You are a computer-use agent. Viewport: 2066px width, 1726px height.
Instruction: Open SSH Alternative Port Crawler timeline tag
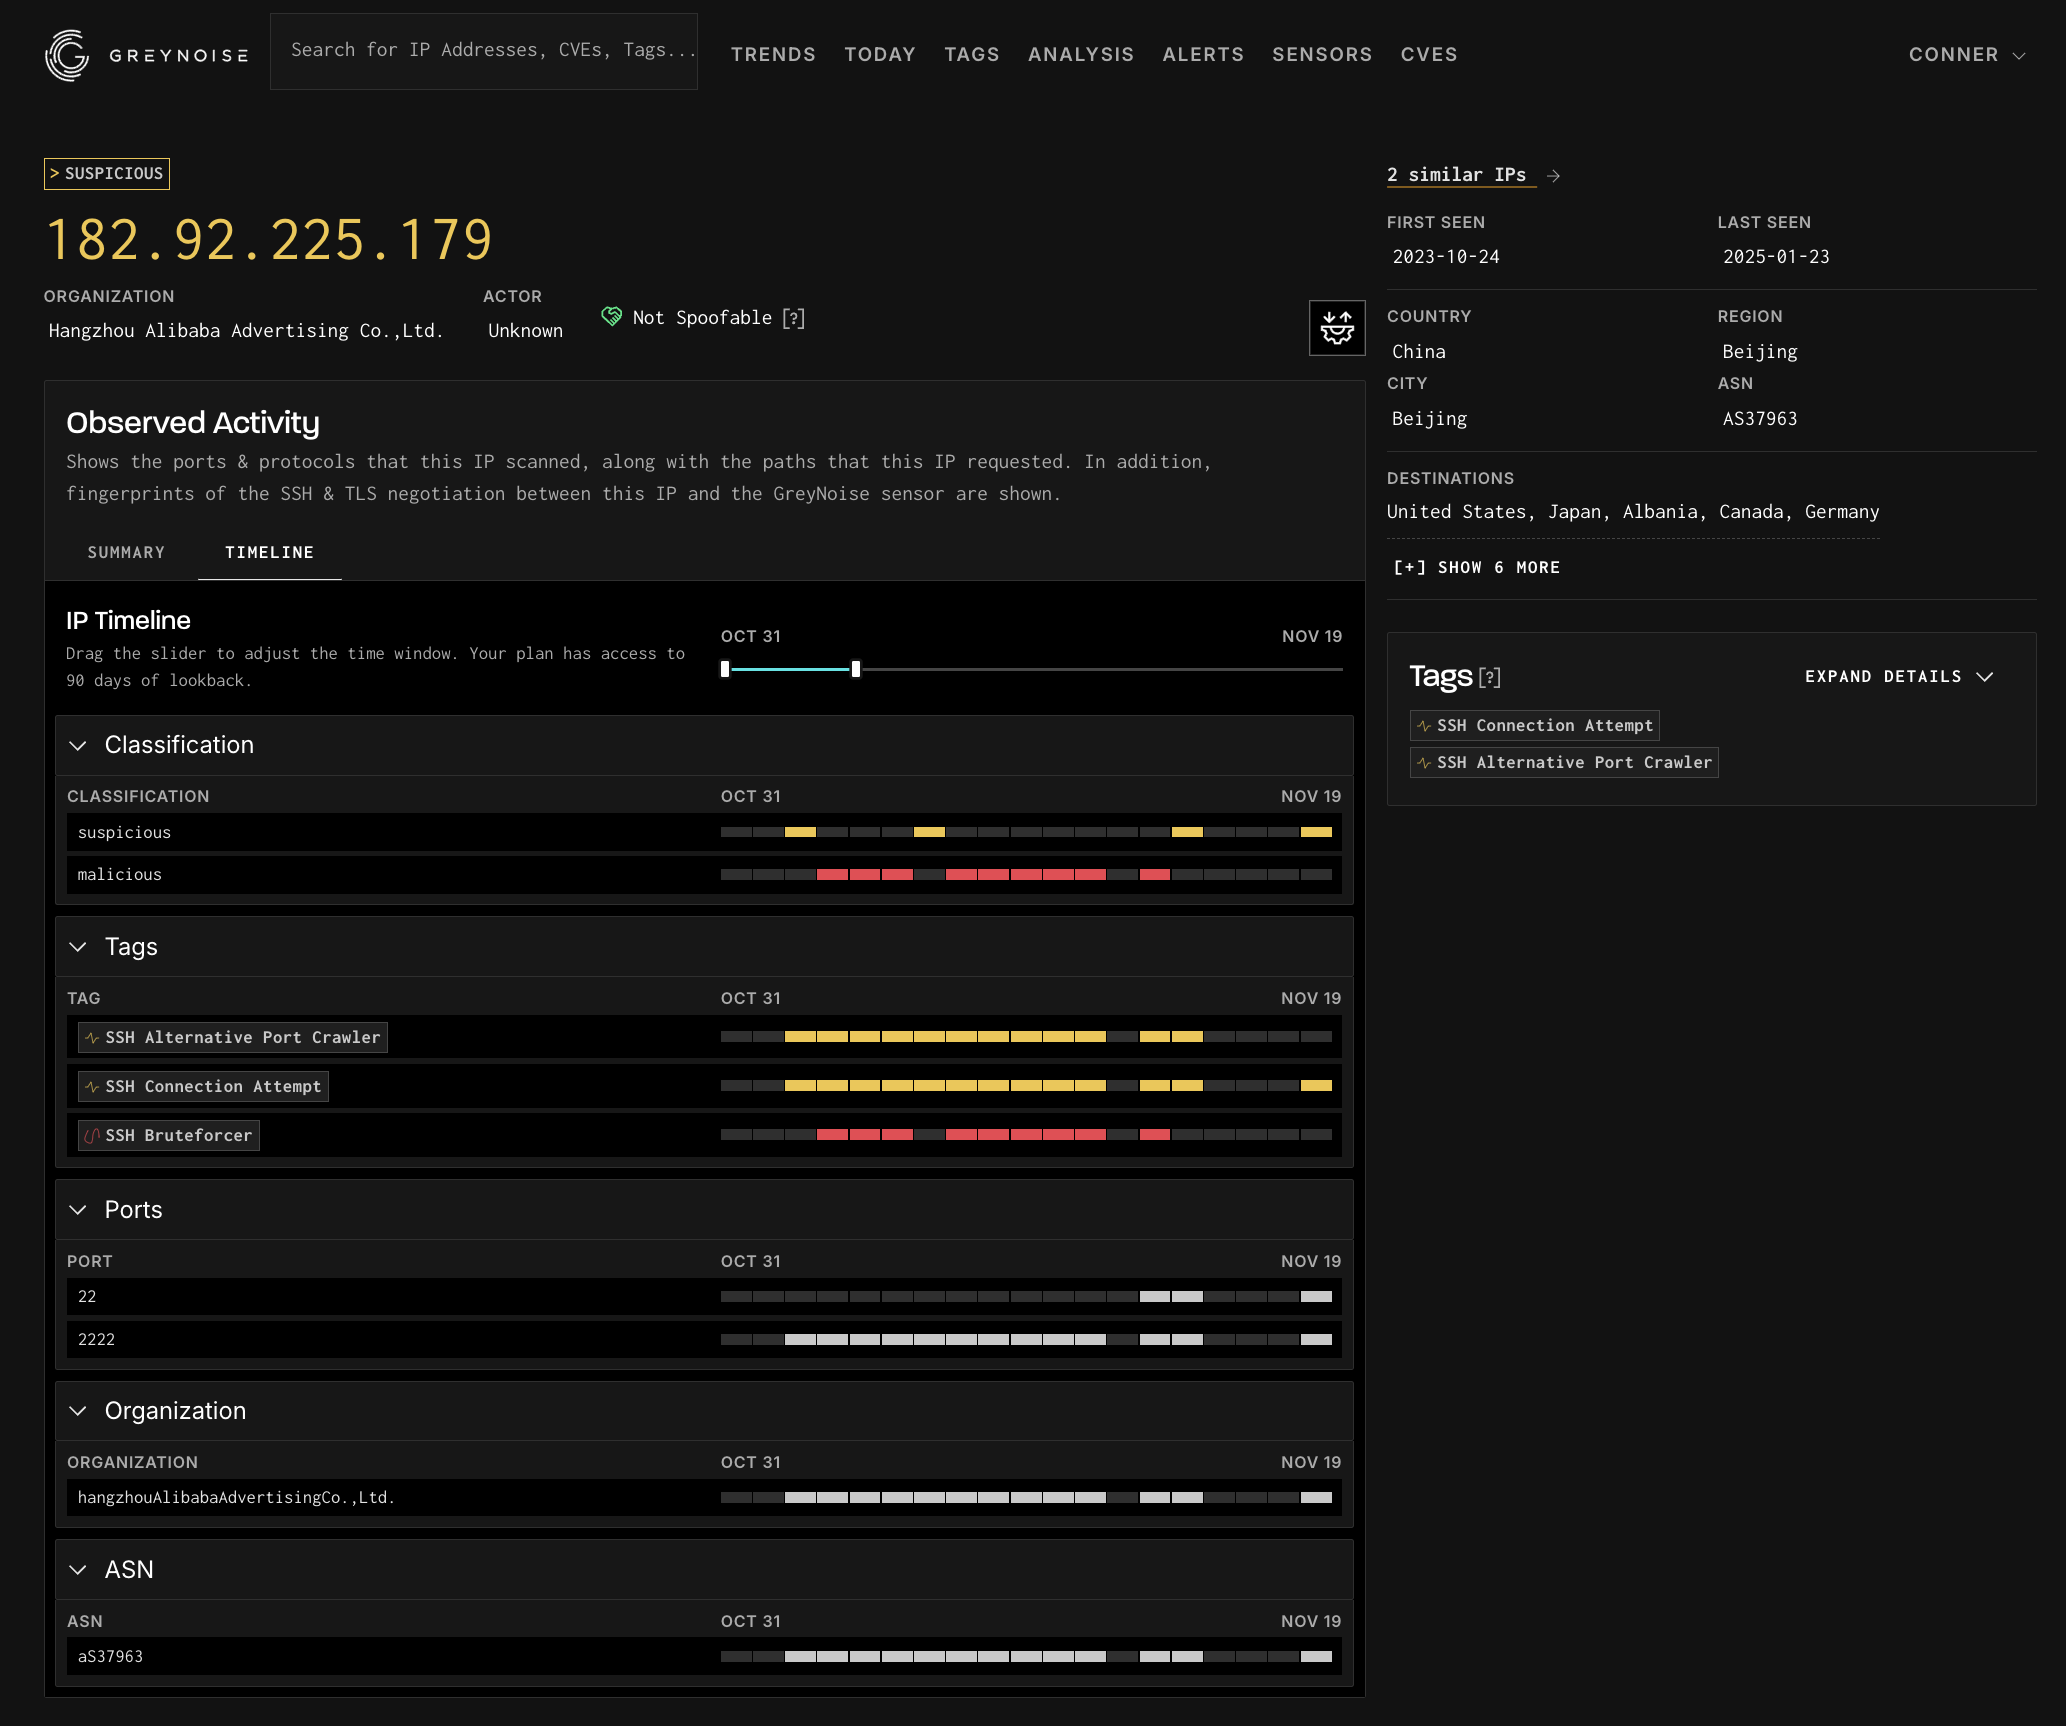[233, 1038]
